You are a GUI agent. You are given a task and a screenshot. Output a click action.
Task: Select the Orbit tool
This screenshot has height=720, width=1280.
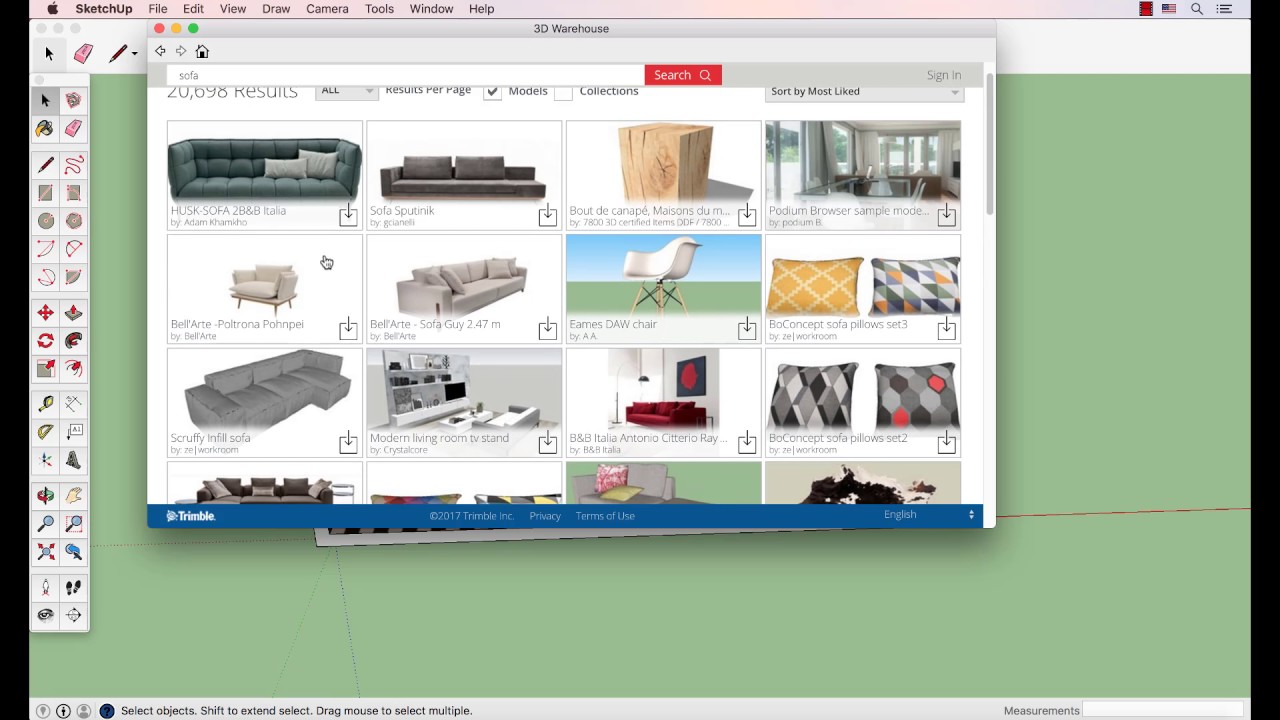pyautogui.click(x=45, y=495)
